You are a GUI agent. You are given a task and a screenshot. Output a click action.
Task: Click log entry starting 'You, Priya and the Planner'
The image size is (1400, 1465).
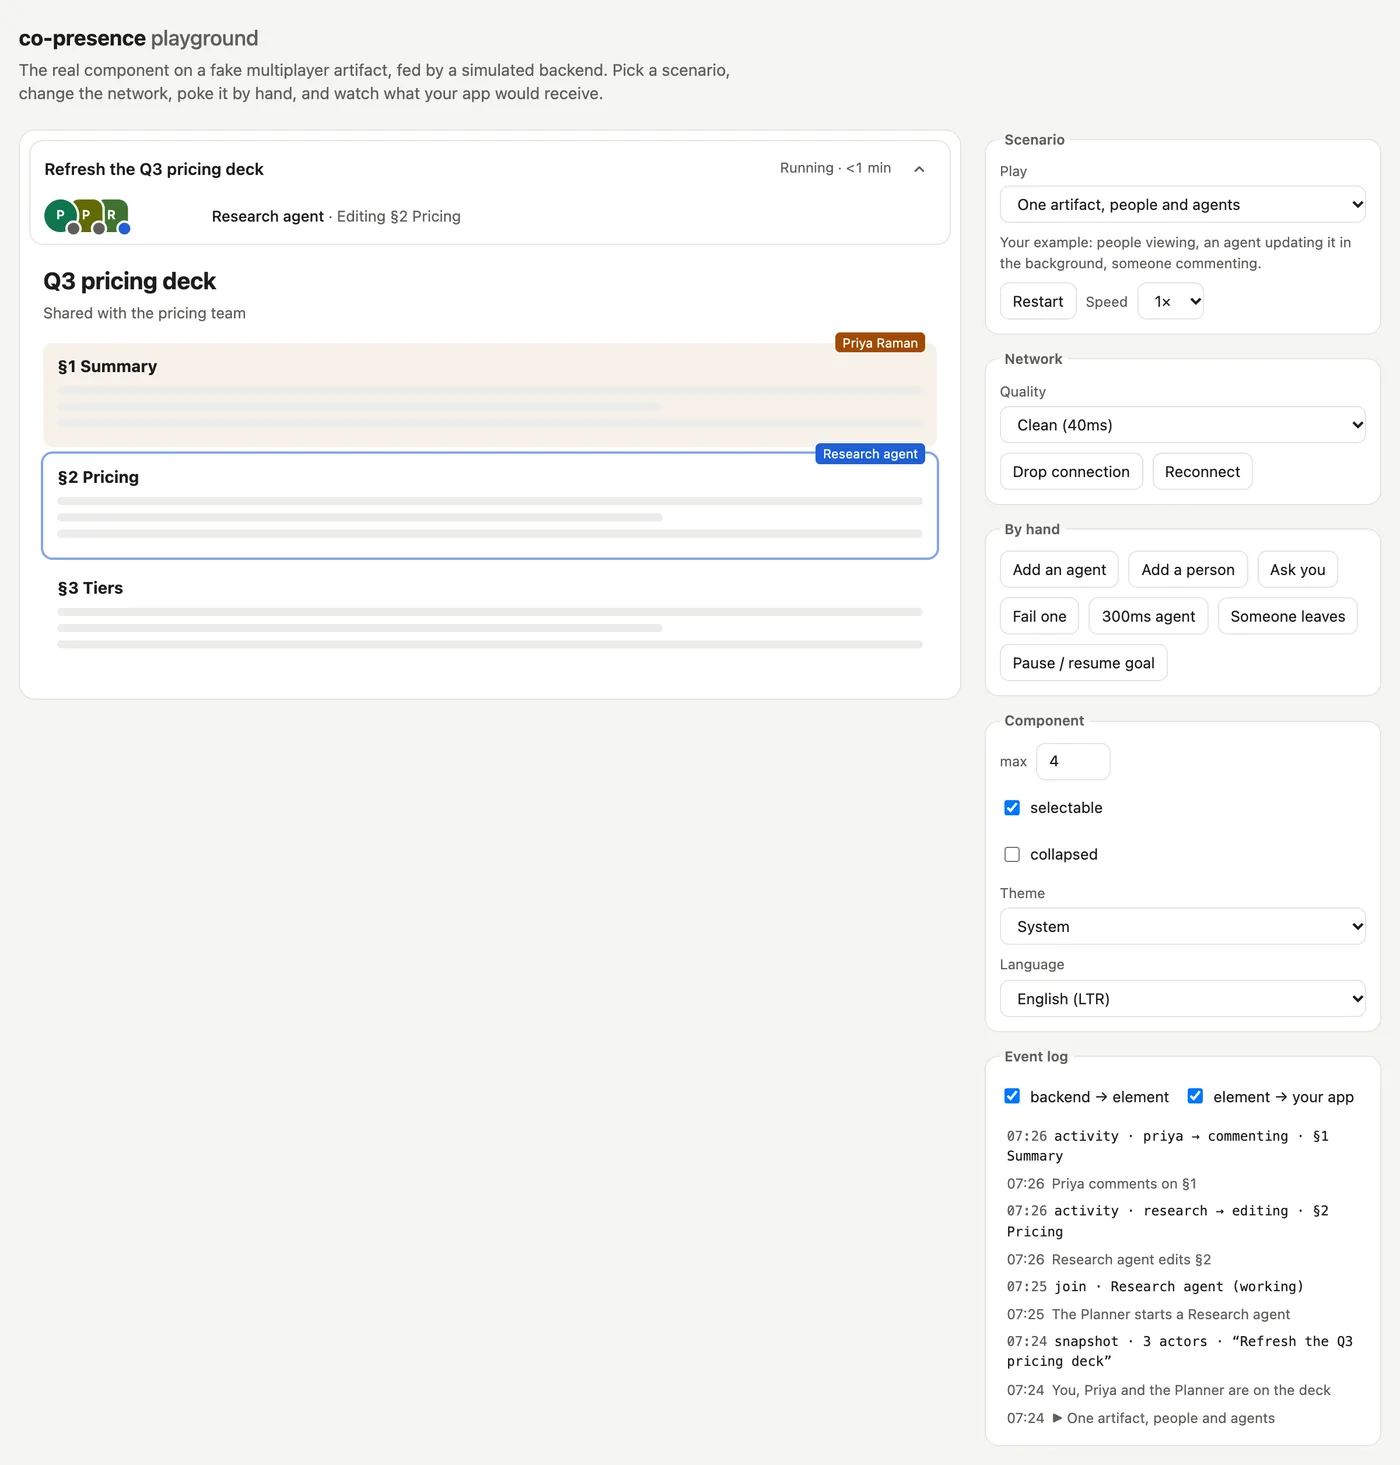coord(1168,1390)
